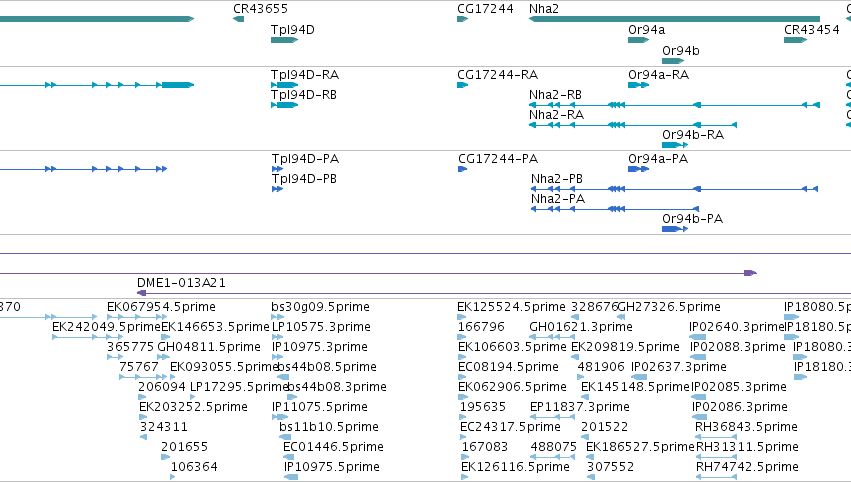This screenshot has width=851, height=482.
Task: Select the DME1-013A21 clone label
Action: (x=181, y=283)
